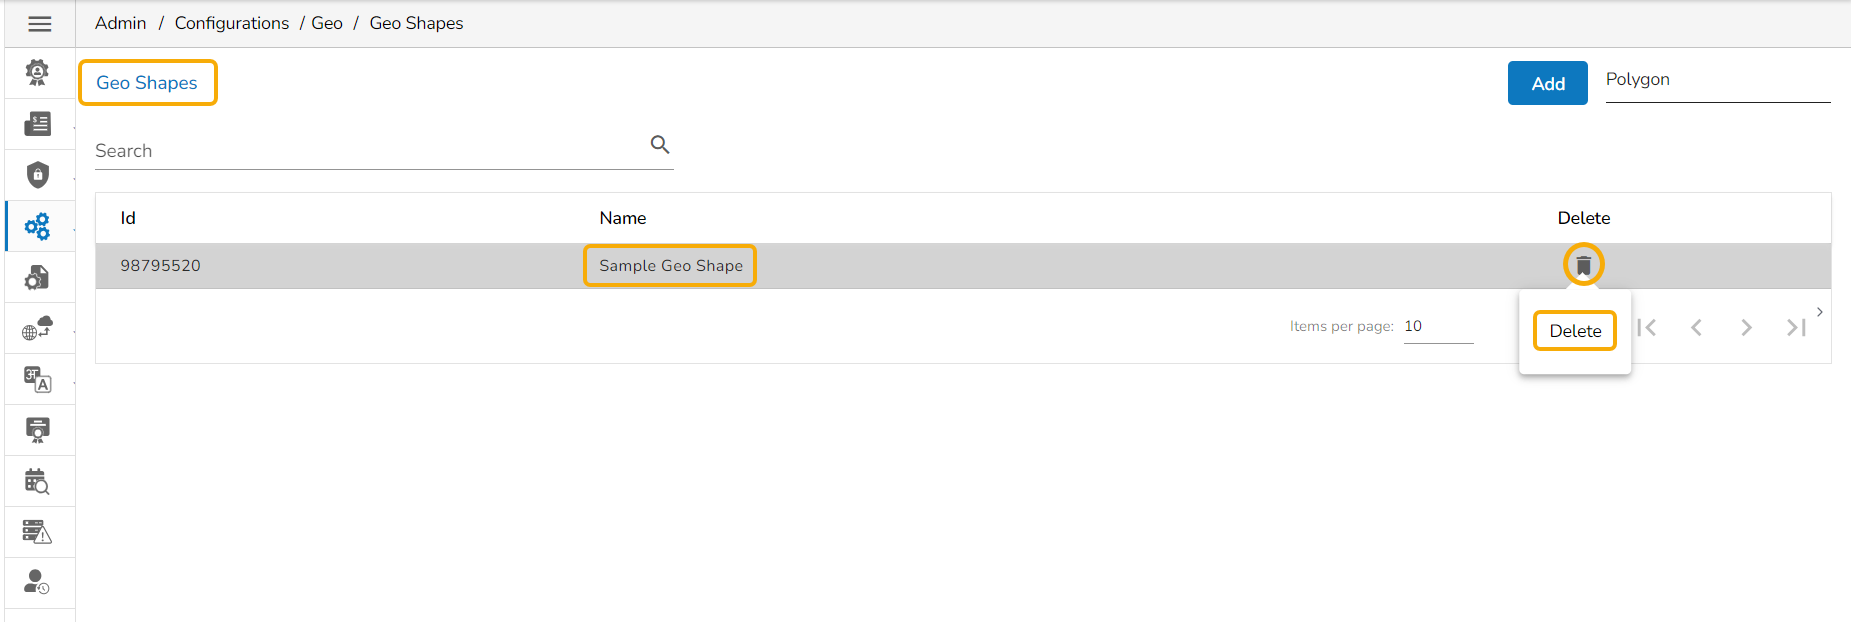The image size is (1851, 622).
Task: Open the document settings sidebar icon
Action: coord(37,278)
